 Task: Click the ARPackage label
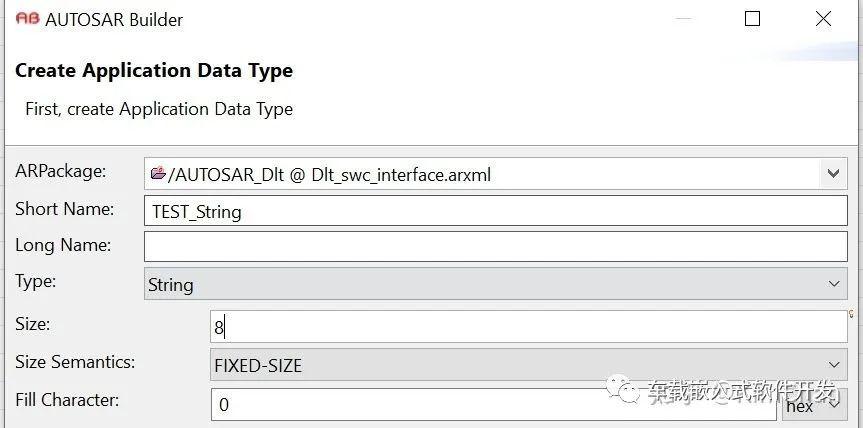61,171
